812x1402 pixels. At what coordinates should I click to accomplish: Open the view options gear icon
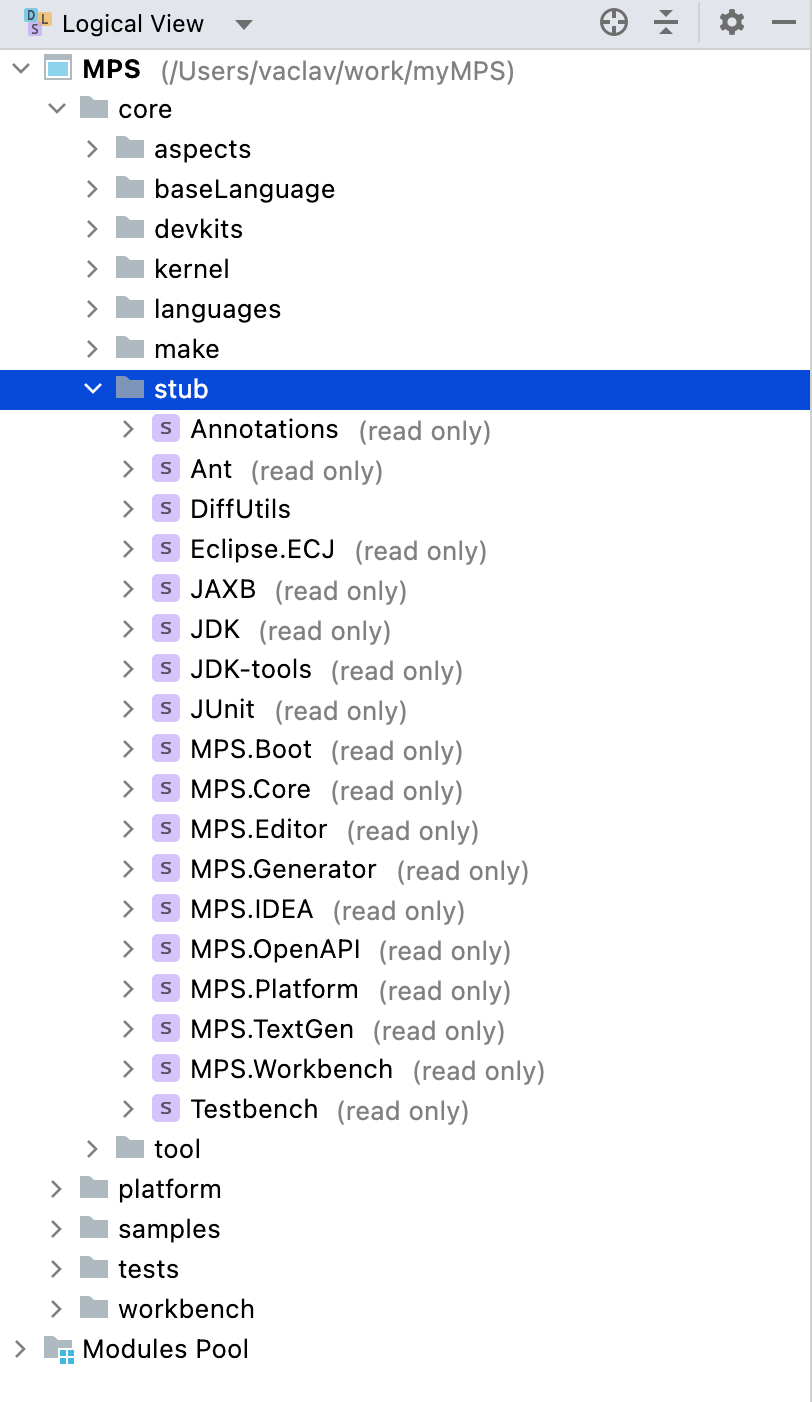tap(731, 21)
